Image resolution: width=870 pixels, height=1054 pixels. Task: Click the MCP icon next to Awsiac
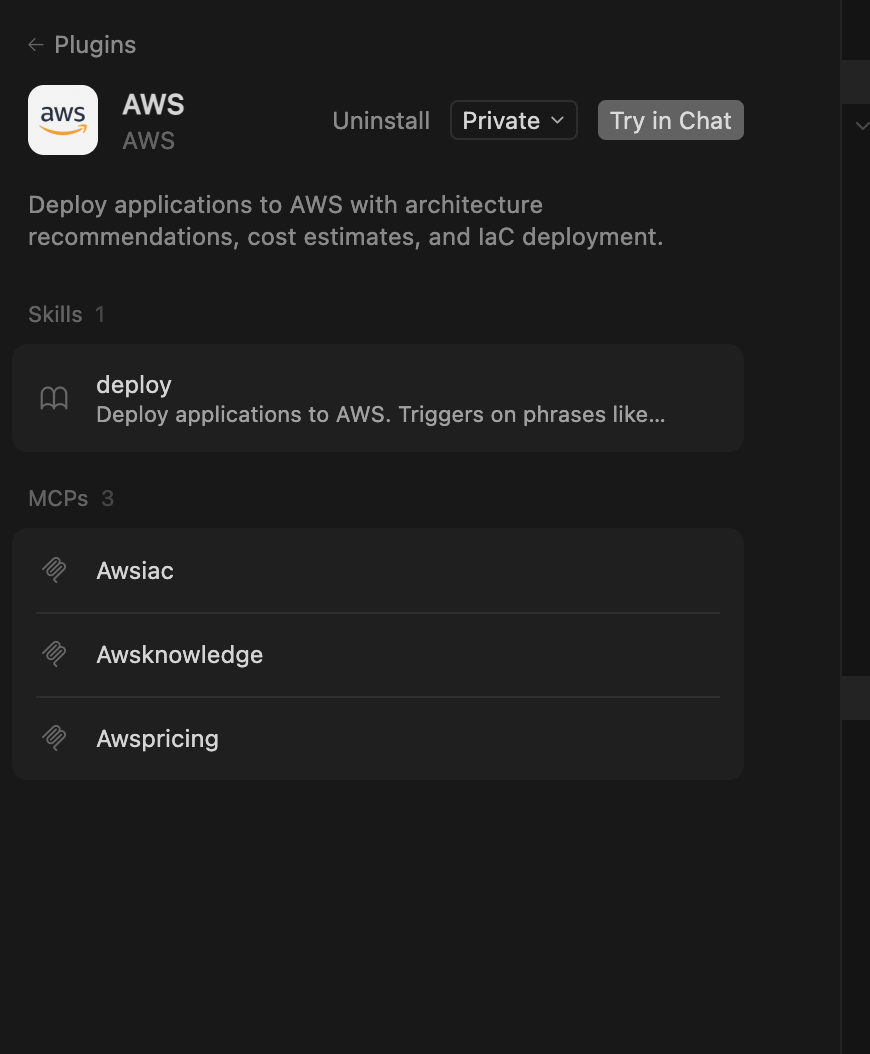click(x=55, y=570)
